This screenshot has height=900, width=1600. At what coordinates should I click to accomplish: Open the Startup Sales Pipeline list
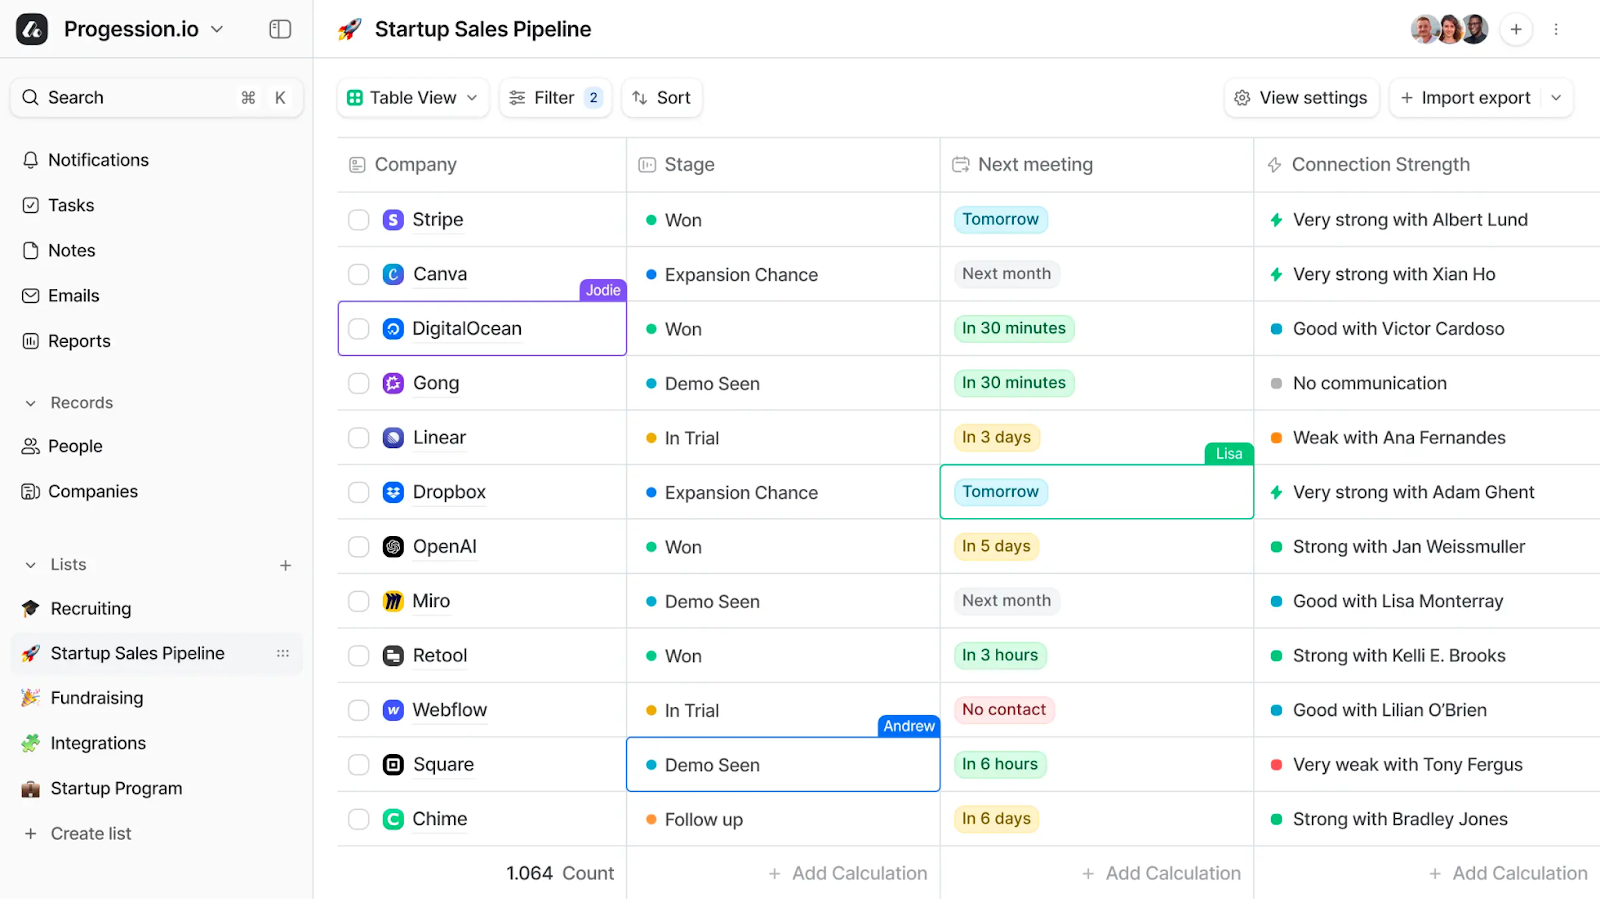tap(137, 652)
